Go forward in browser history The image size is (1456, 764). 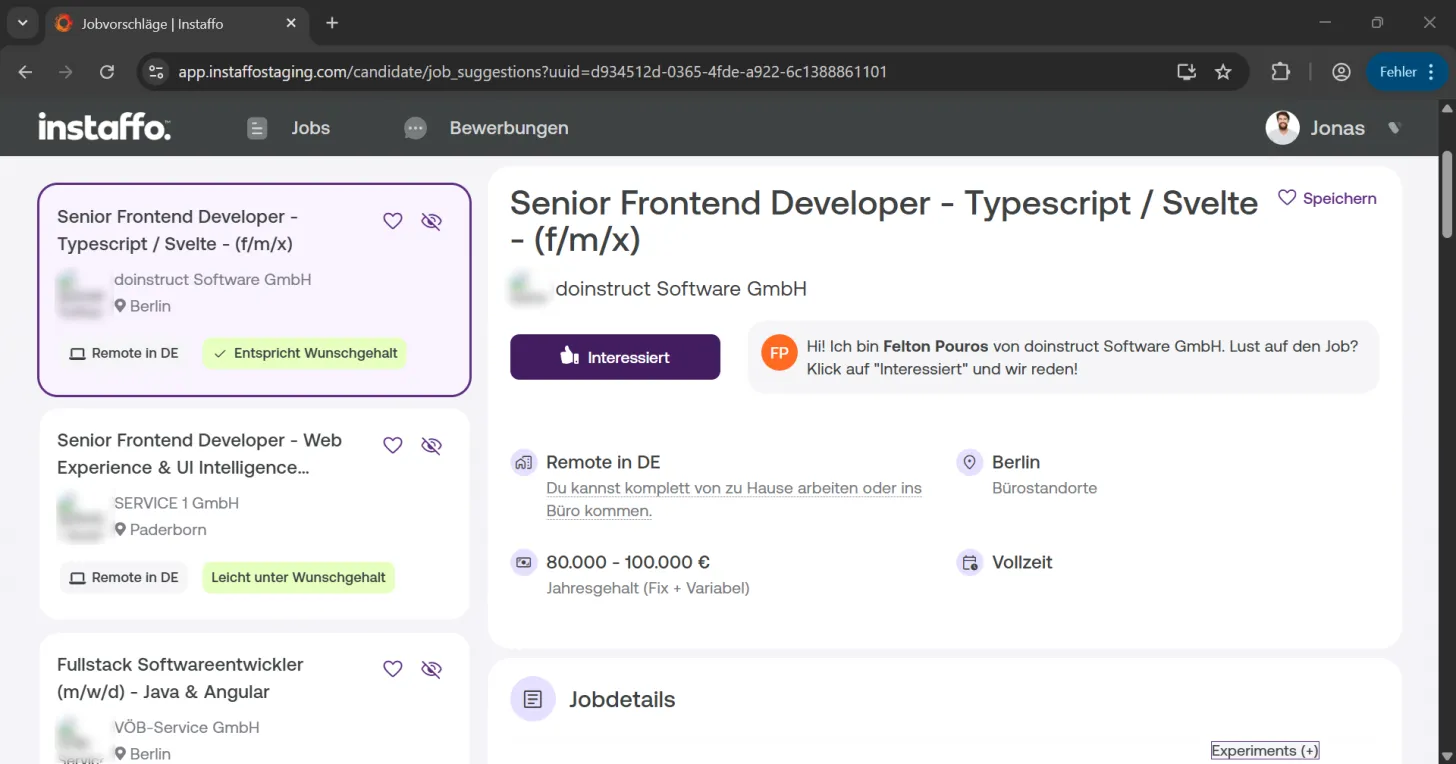(x=66, y=72)
